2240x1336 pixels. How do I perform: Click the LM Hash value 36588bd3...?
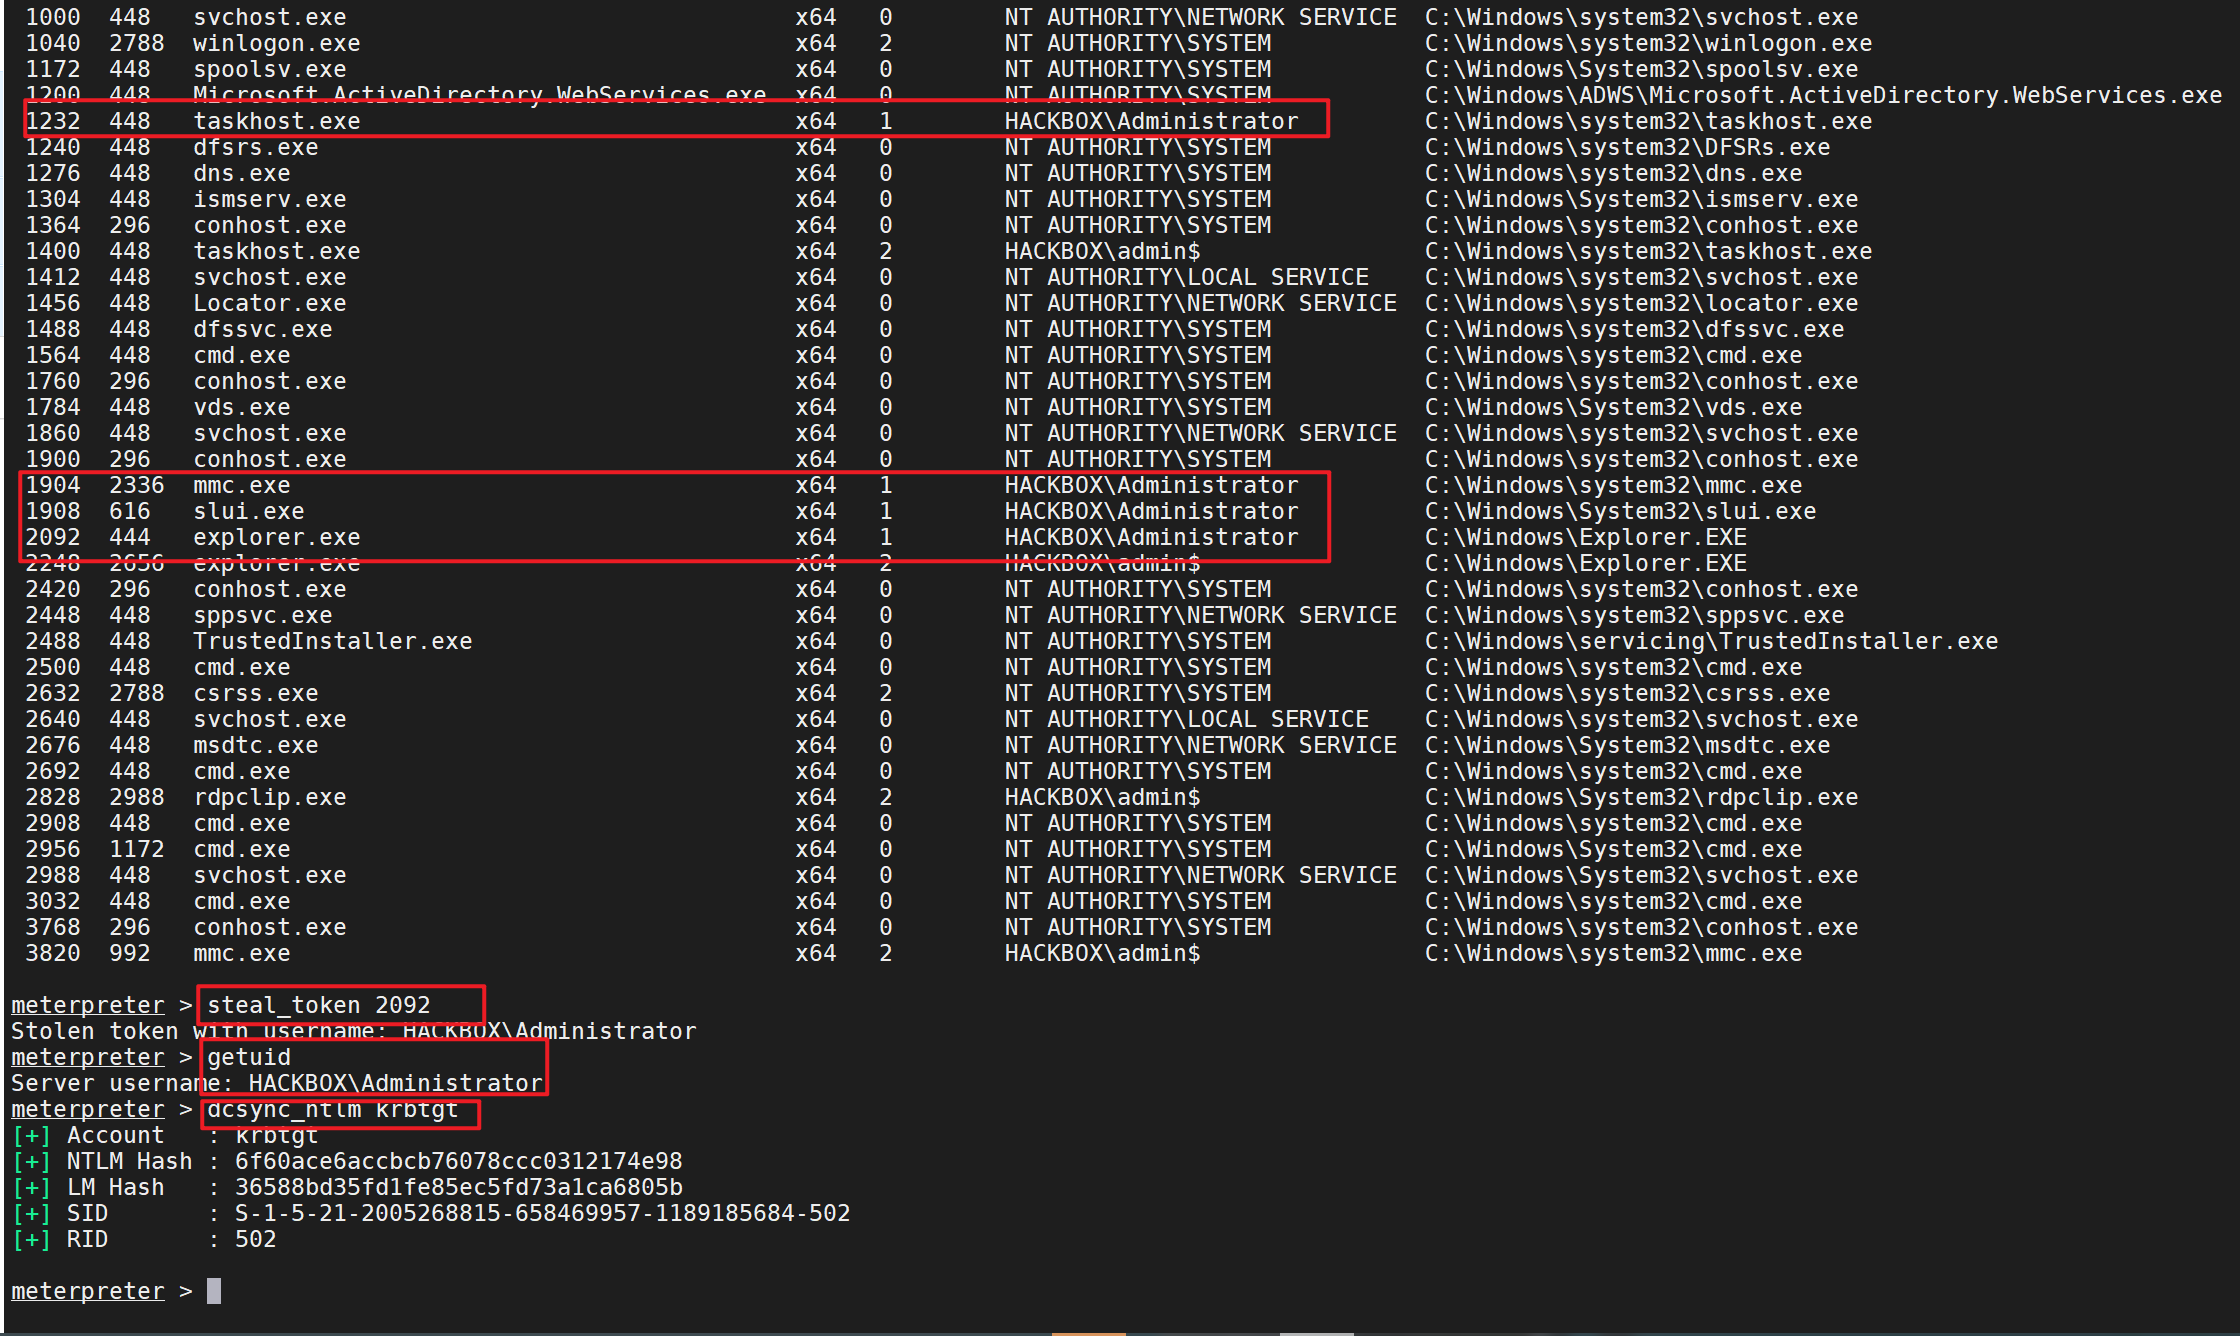(458, 1187)
